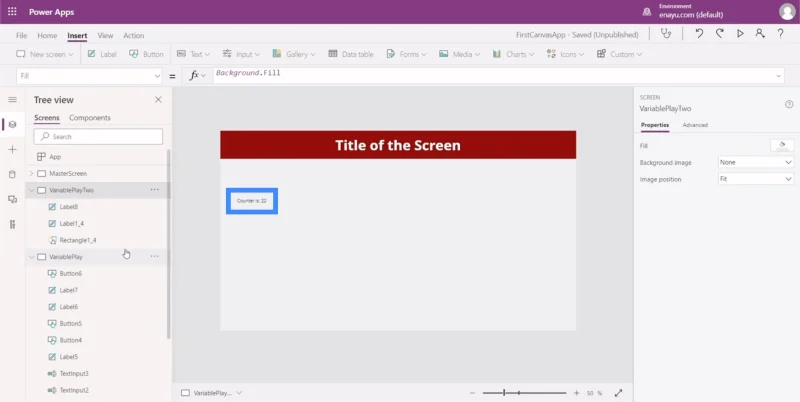Open the app launcher waffle icon
Screen dimensions: 800x402
pos(12,12)
